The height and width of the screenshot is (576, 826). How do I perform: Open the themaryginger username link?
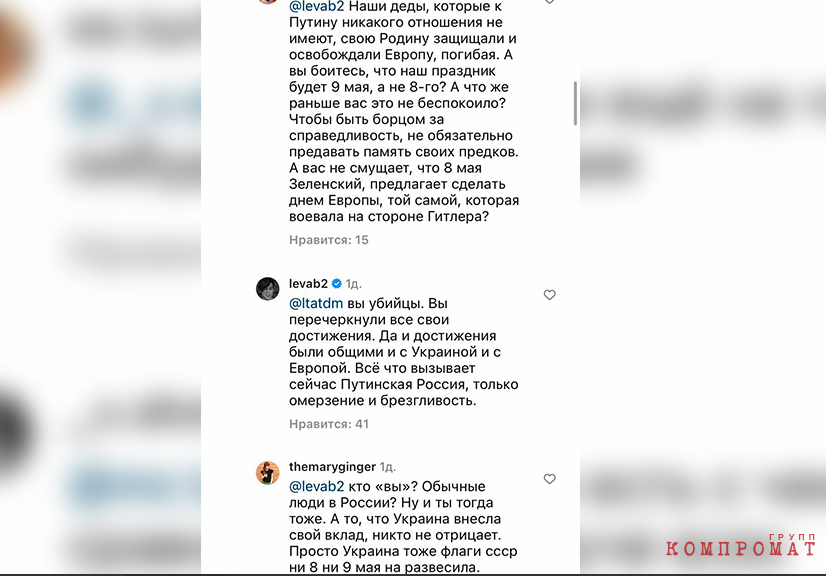pos(332,467)
